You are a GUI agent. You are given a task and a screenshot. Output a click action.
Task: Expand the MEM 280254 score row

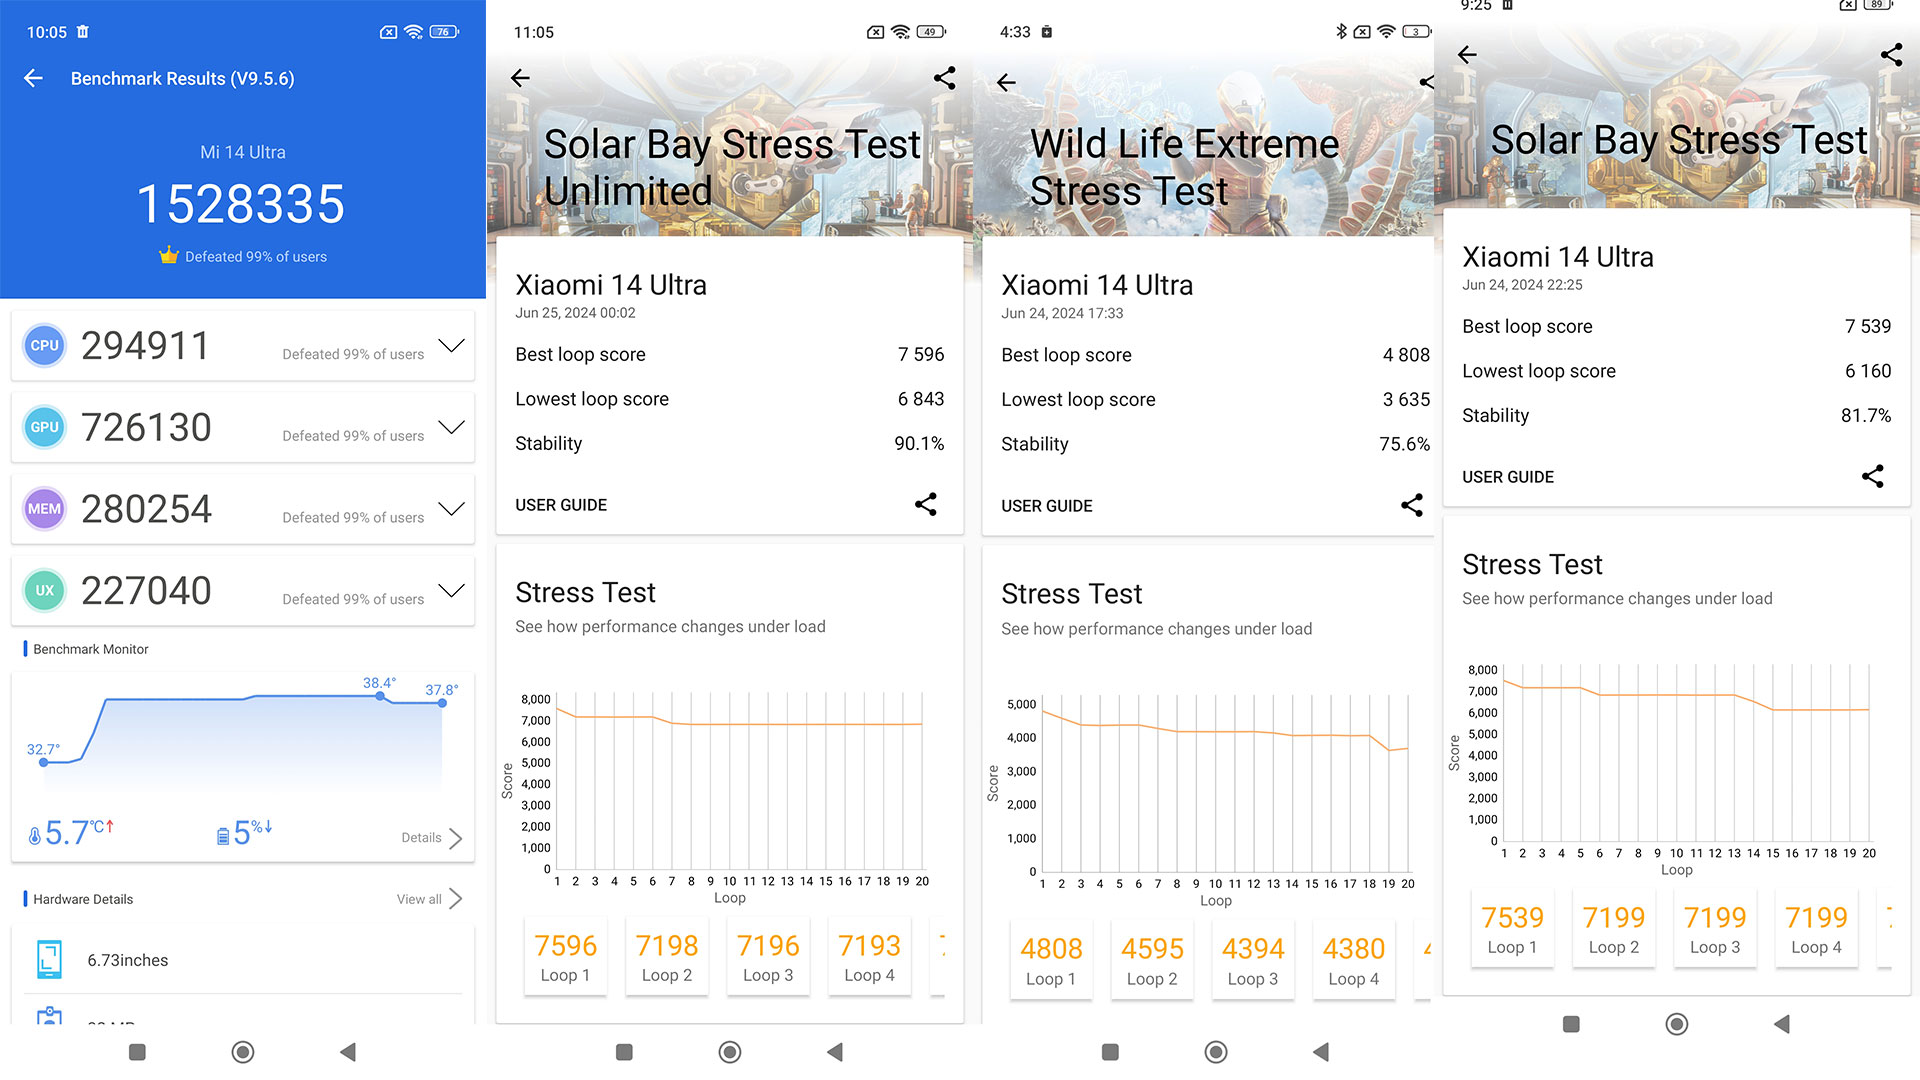click(452, 509)
